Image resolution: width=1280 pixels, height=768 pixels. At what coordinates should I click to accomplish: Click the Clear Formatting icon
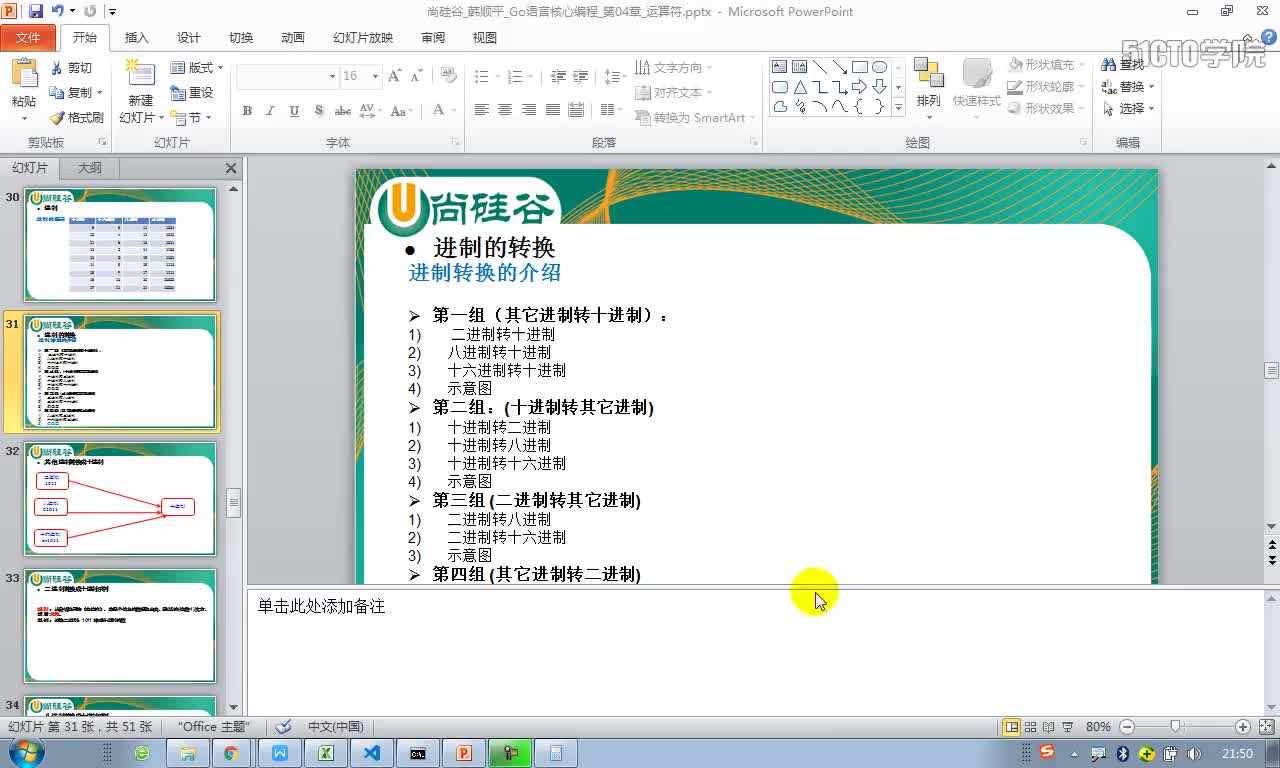coord(448,76)
